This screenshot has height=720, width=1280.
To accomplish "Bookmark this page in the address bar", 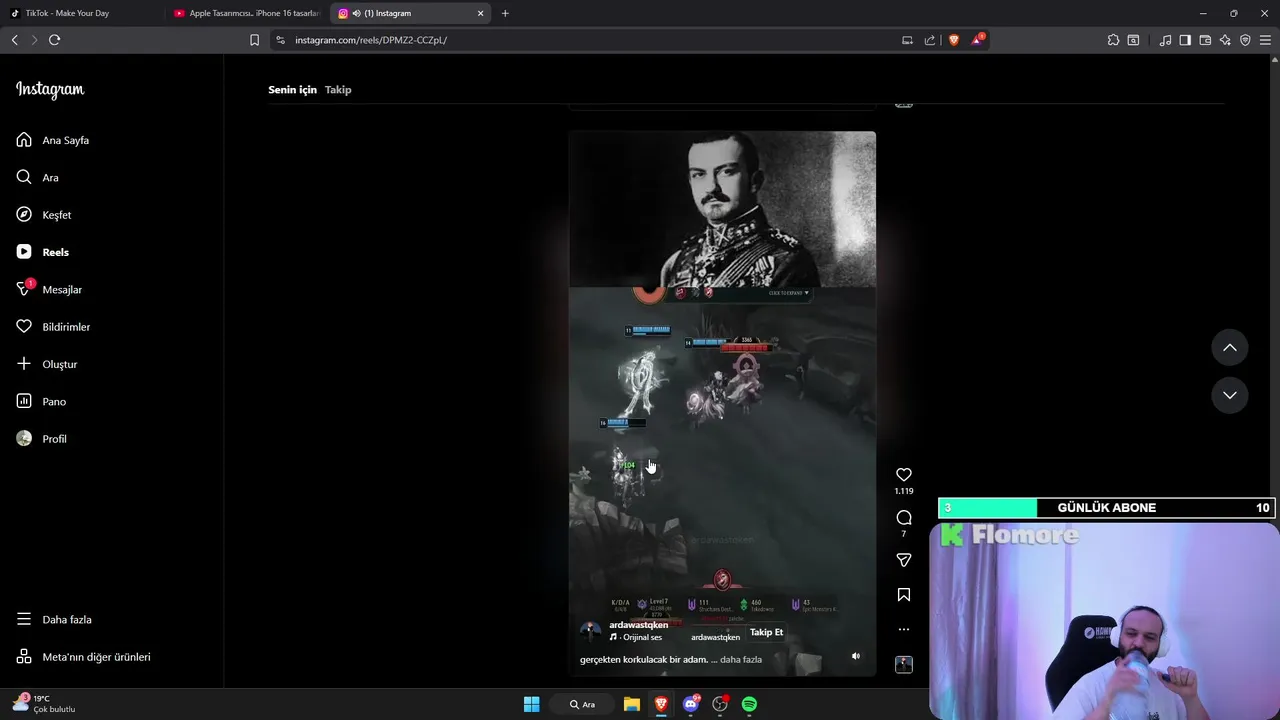I will pyautogui.click(x=254, y=40).
